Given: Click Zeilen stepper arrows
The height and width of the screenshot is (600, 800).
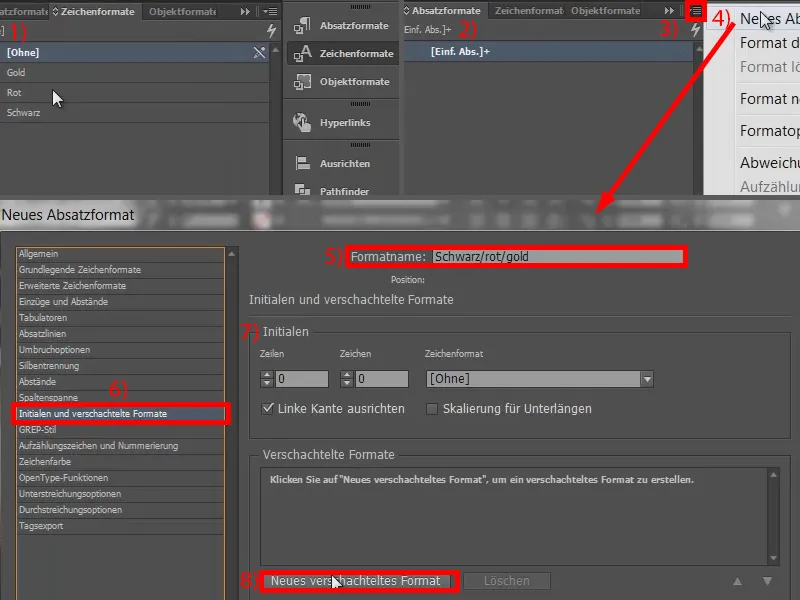Looking at the screenshot, I should pos(267,379).
